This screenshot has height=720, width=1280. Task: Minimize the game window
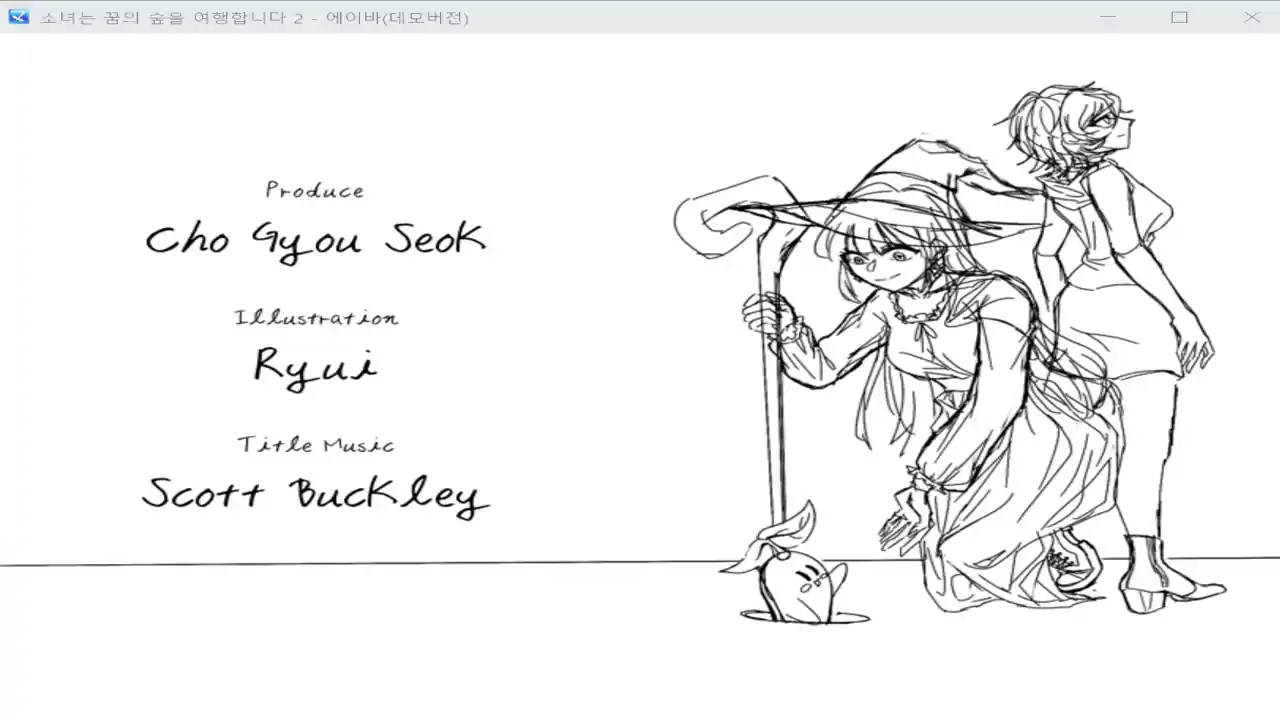(1107, 17)
